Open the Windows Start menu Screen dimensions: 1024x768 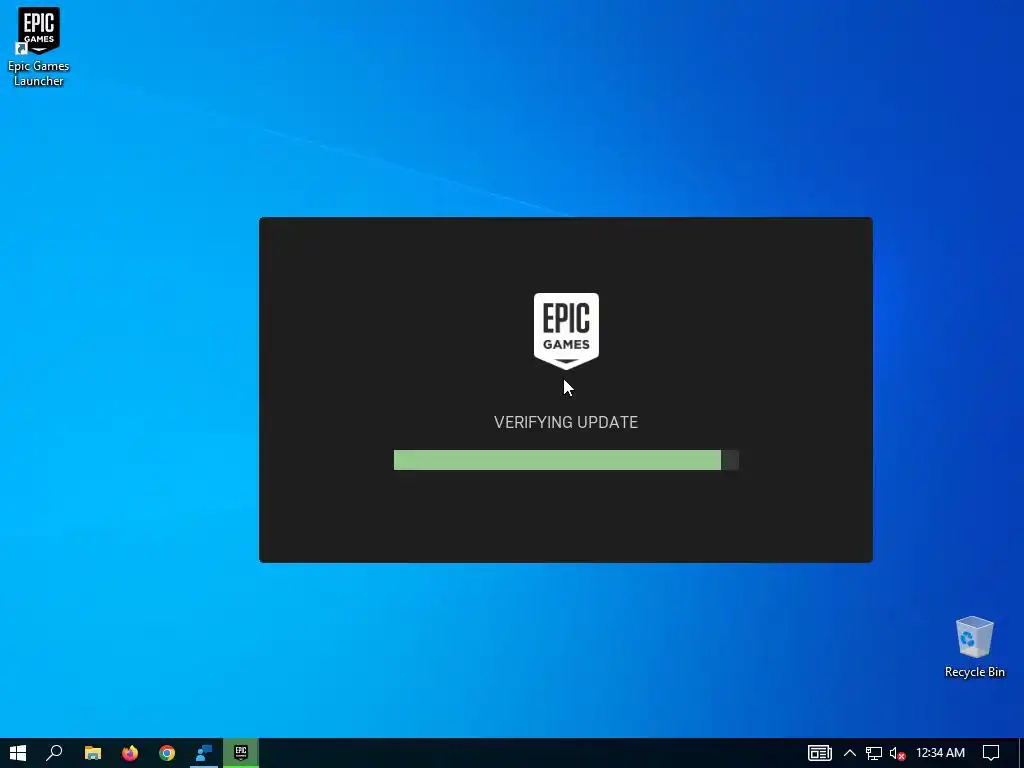tap(18, 753)
